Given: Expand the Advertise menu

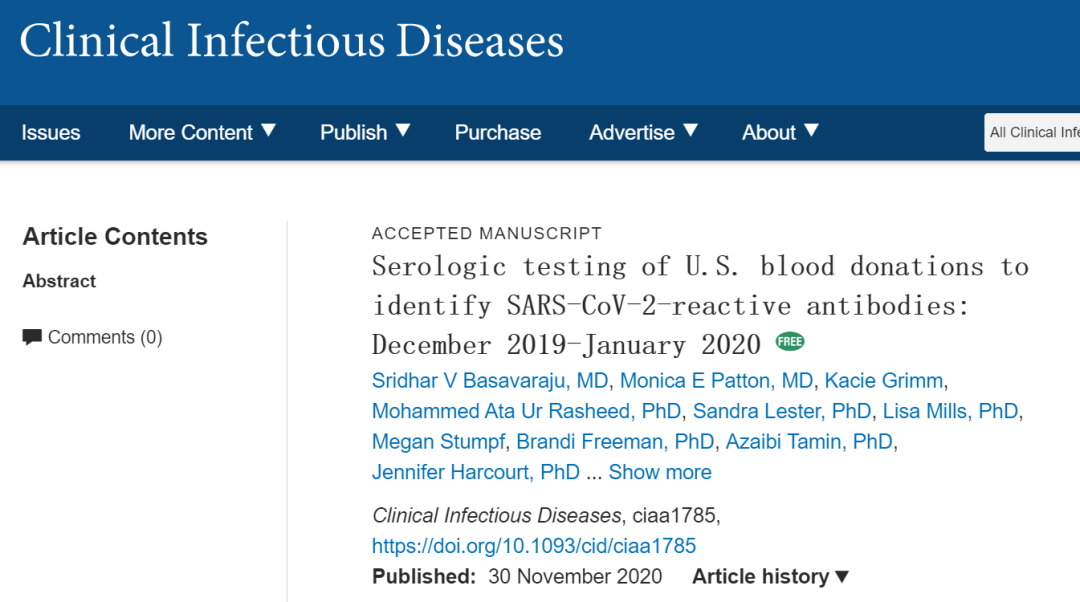Looking at the screenshot, I should [643, 132].
